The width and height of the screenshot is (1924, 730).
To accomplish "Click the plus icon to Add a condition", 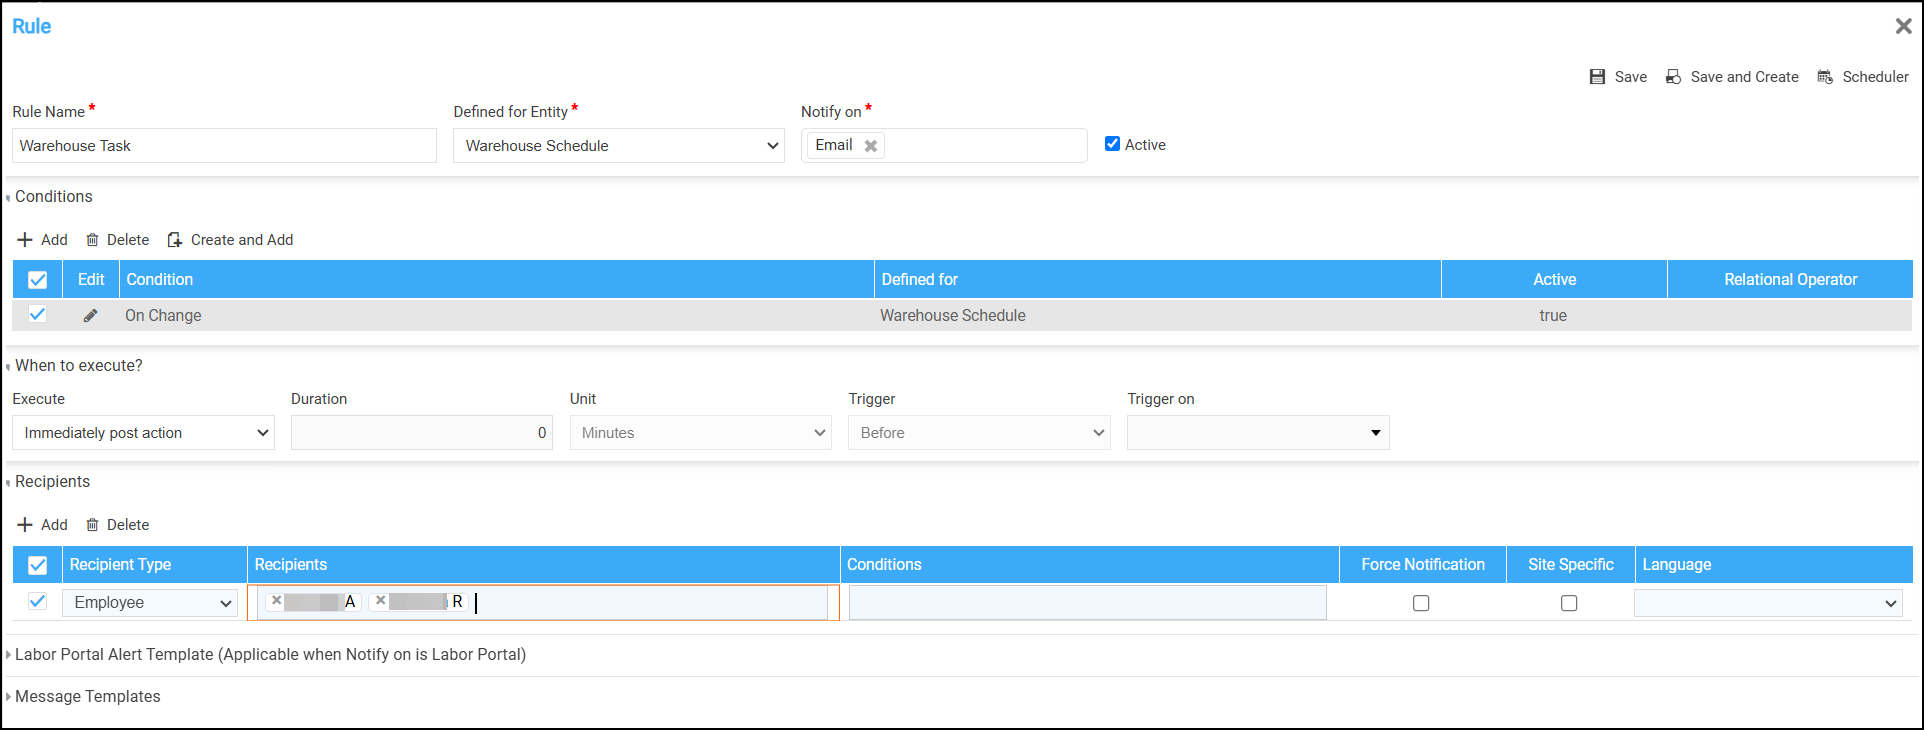I will coord(25,240).
